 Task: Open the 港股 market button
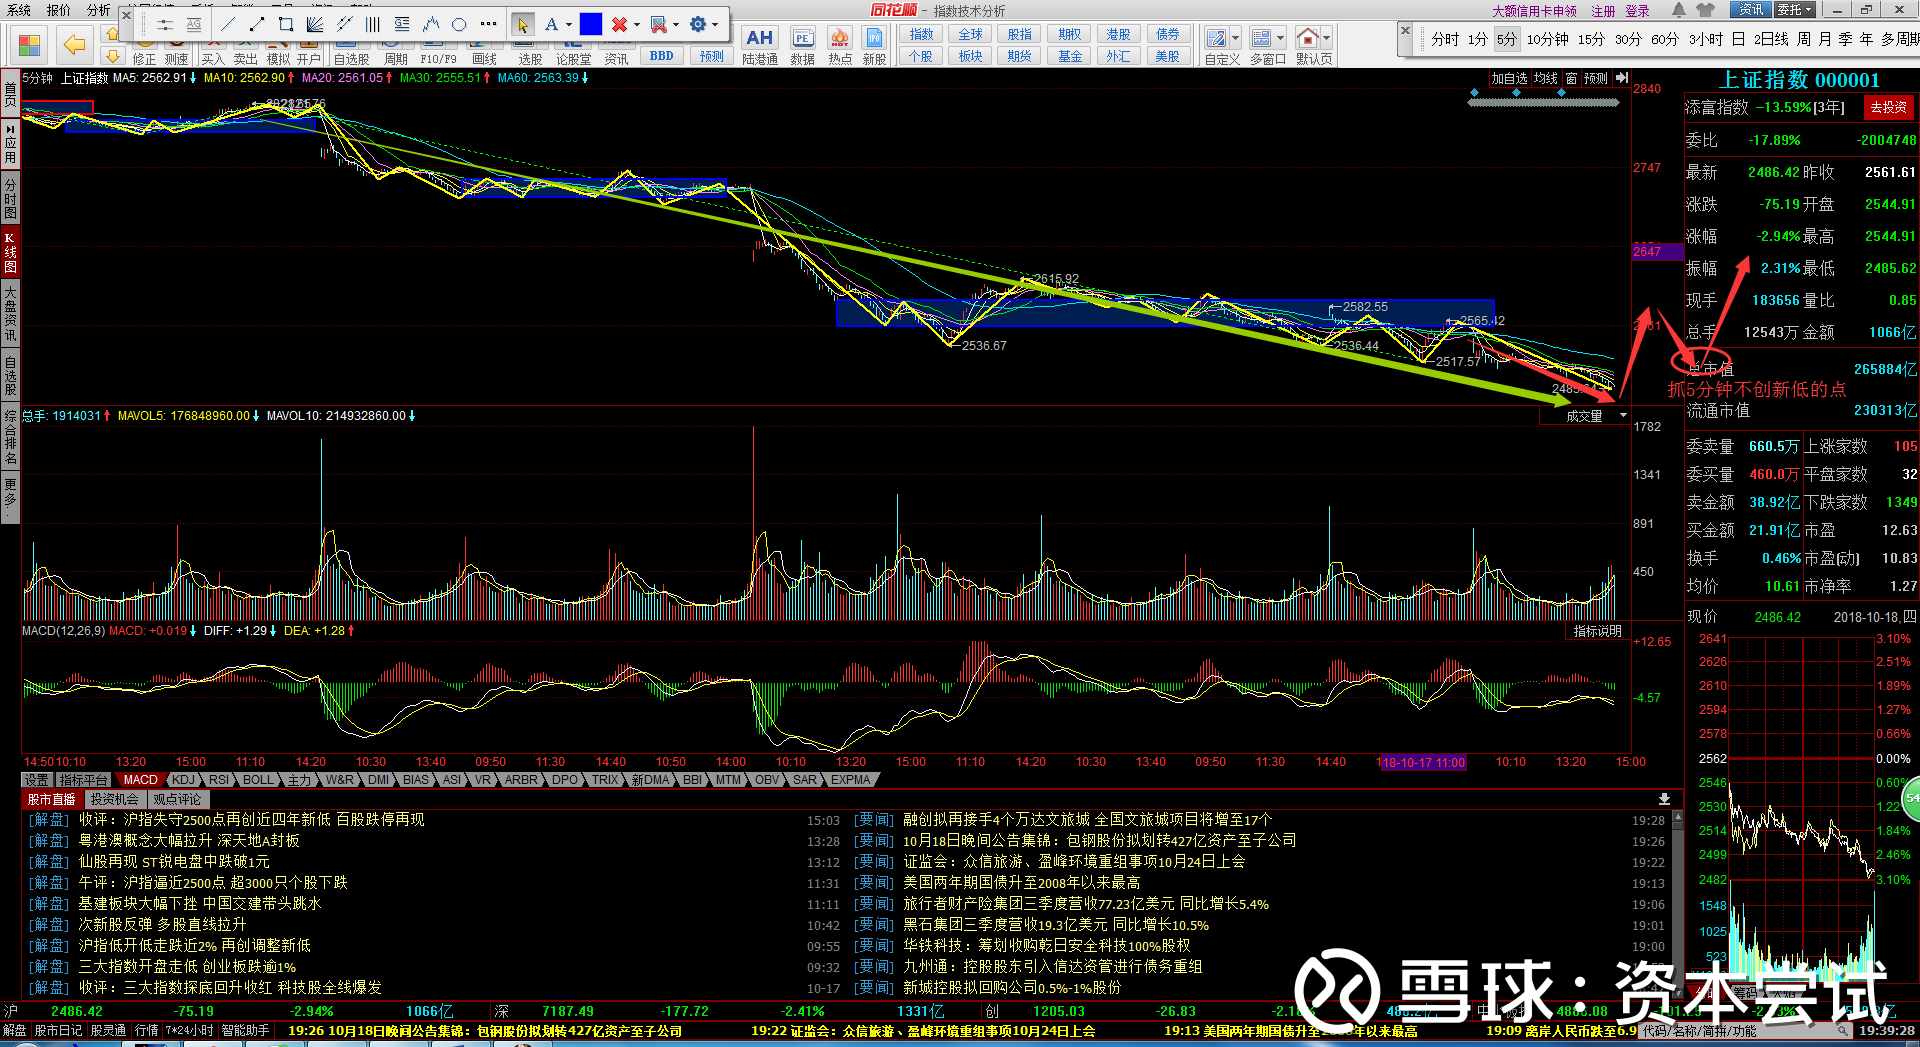[1118, 34]
